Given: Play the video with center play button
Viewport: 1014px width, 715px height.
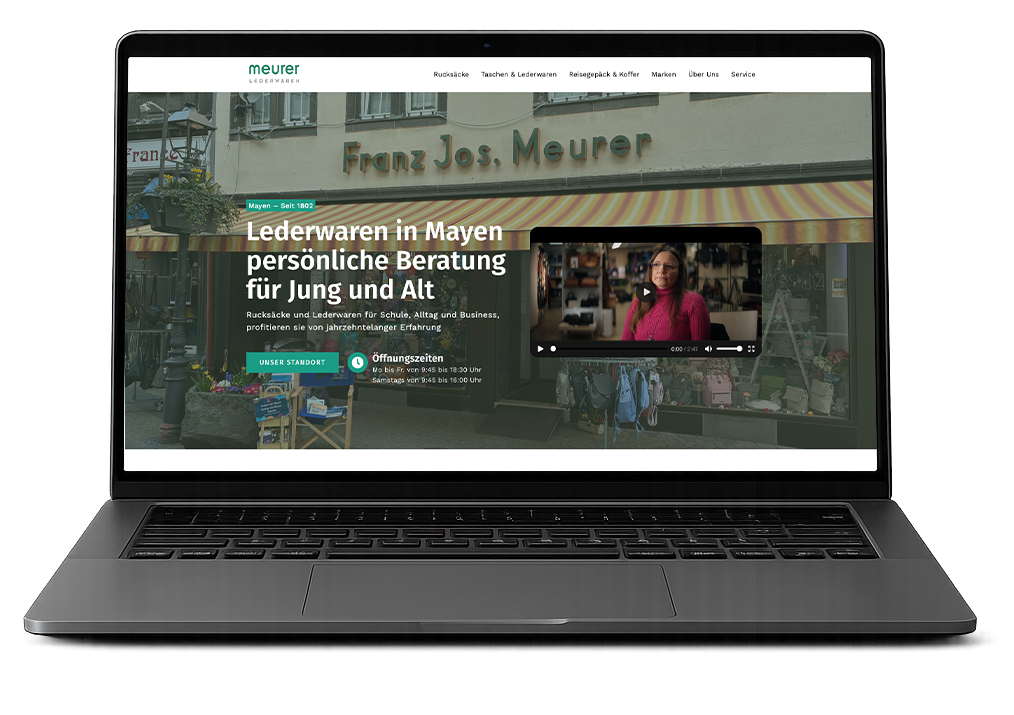Looking at the screenshot, I should coord(645,292).
